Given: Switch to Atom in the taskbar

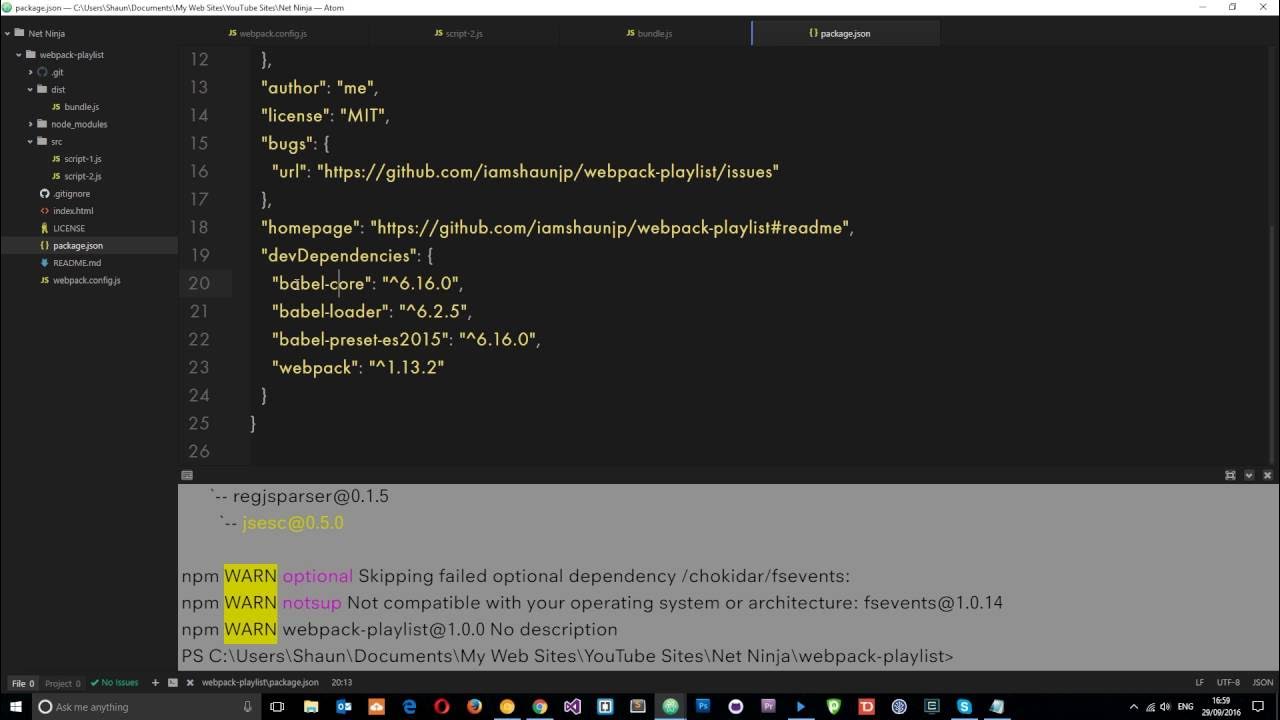Looking at the screenshot, I should 670,706.
